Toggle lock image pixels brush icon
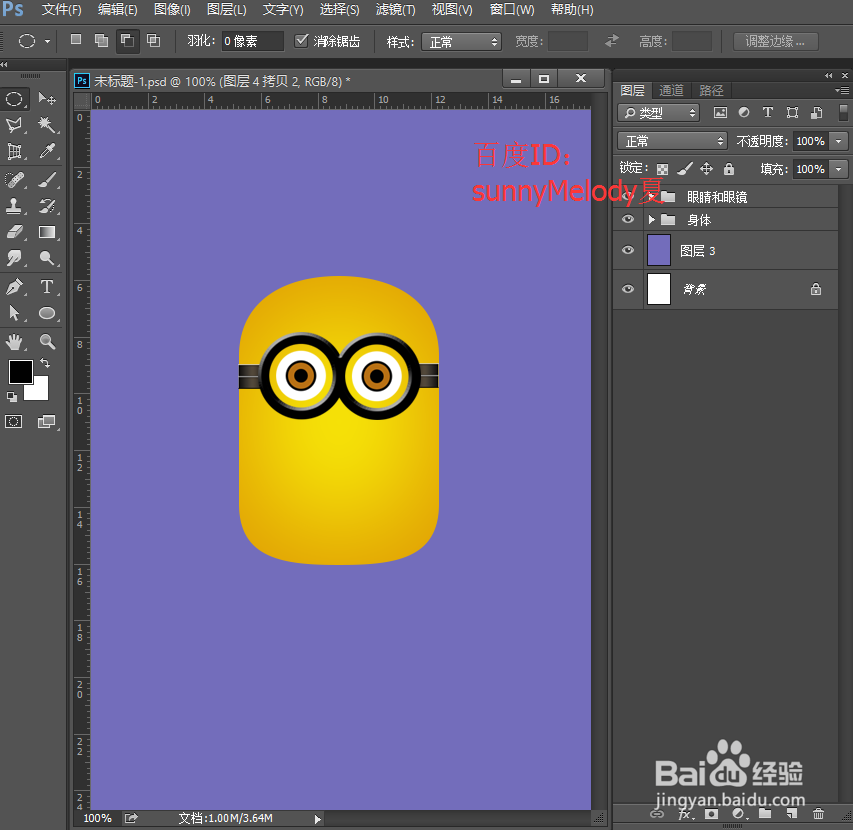Screen dimensions: 853x830 685,169
